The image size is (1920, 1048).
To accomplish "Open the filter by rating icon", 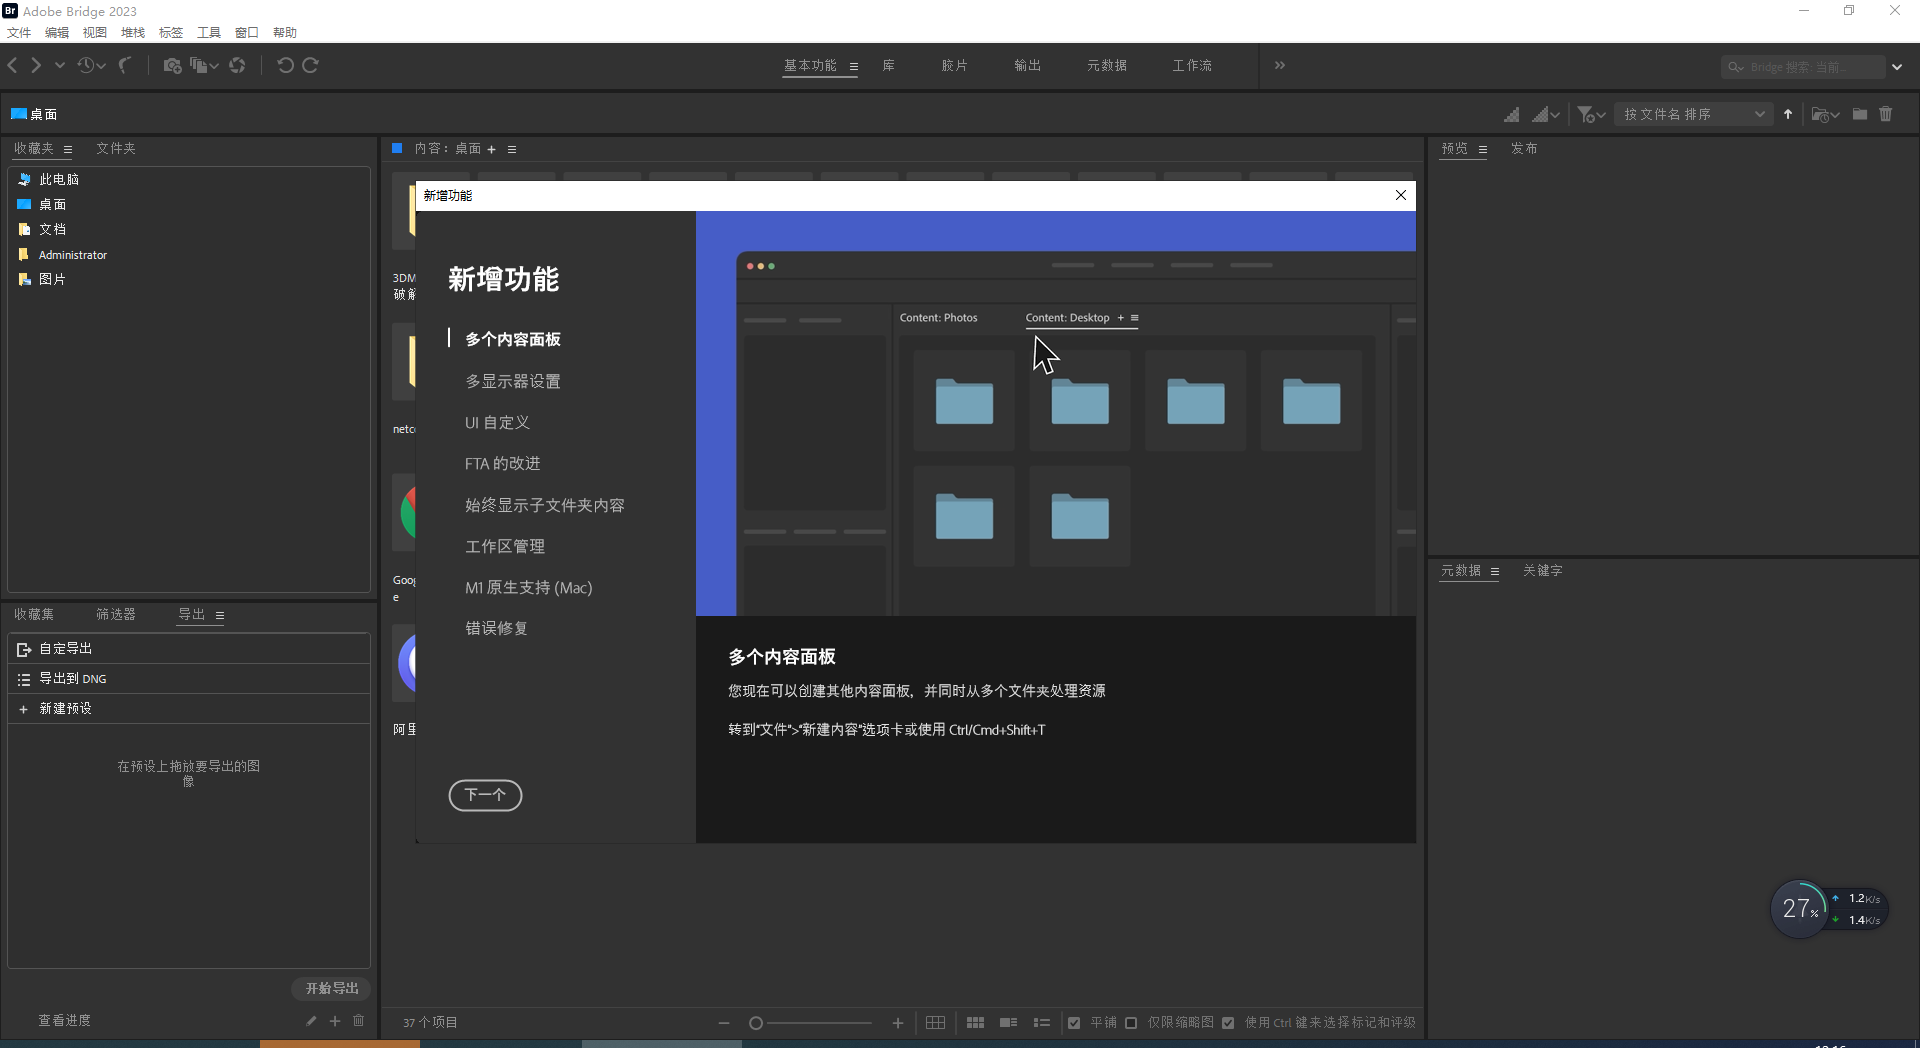I will click(x=1588, y=114).
